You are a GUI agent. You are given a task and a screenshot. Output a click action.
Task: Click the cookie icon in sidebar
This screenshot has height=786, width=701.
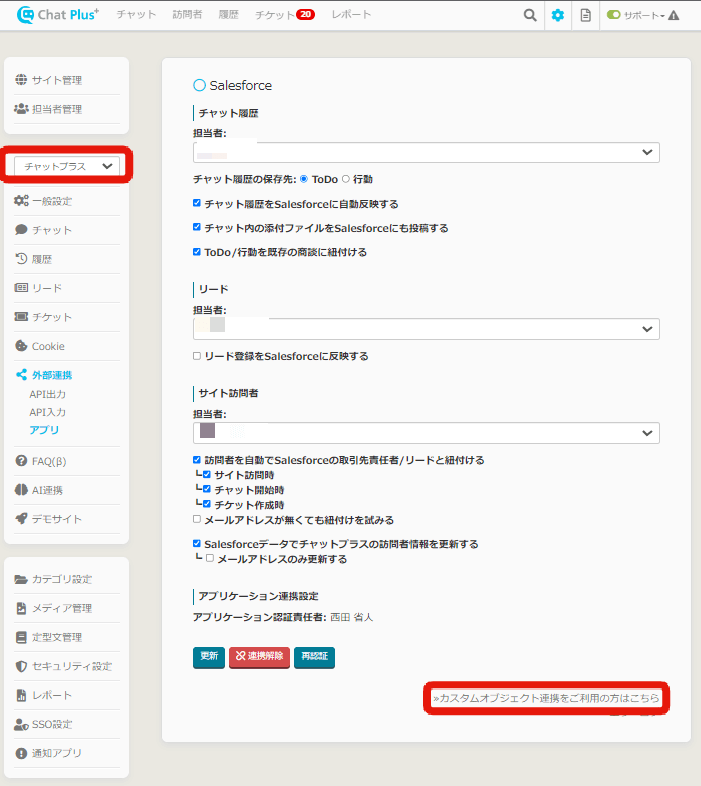pos(21,346)
